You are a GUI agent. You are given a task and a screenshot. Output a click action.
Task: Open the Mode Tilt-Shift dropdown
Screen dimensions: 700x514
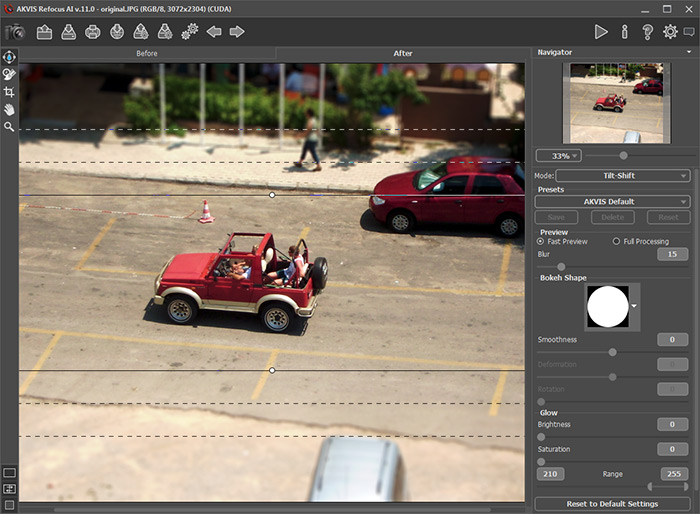[623, 176]
